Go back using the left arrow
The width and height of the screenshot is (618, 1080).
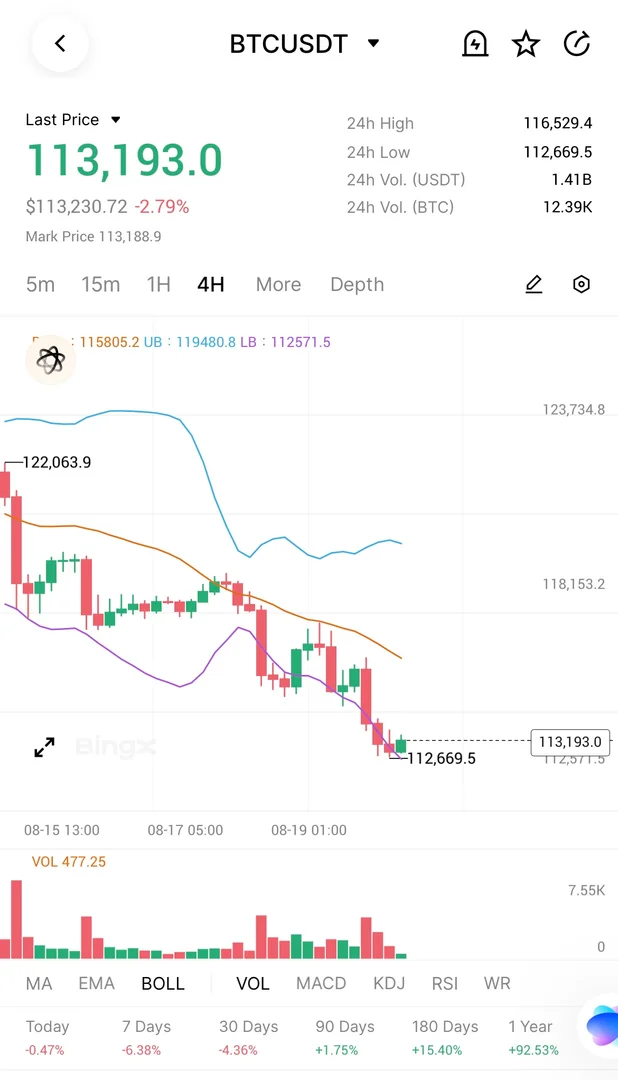point(60,44)
